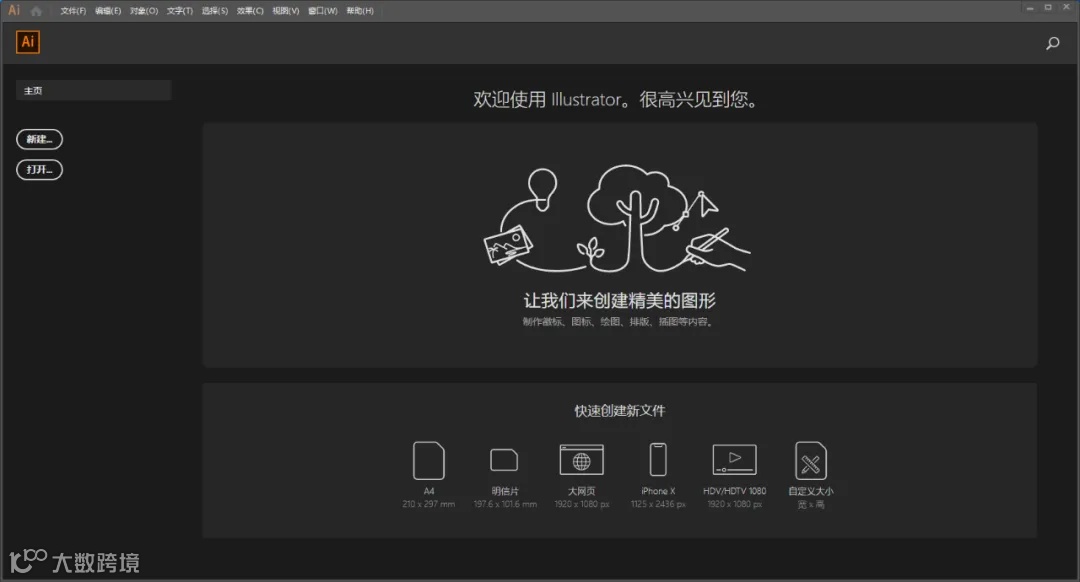
Task: Click the home icon in title bar
Action: (37, 11)
